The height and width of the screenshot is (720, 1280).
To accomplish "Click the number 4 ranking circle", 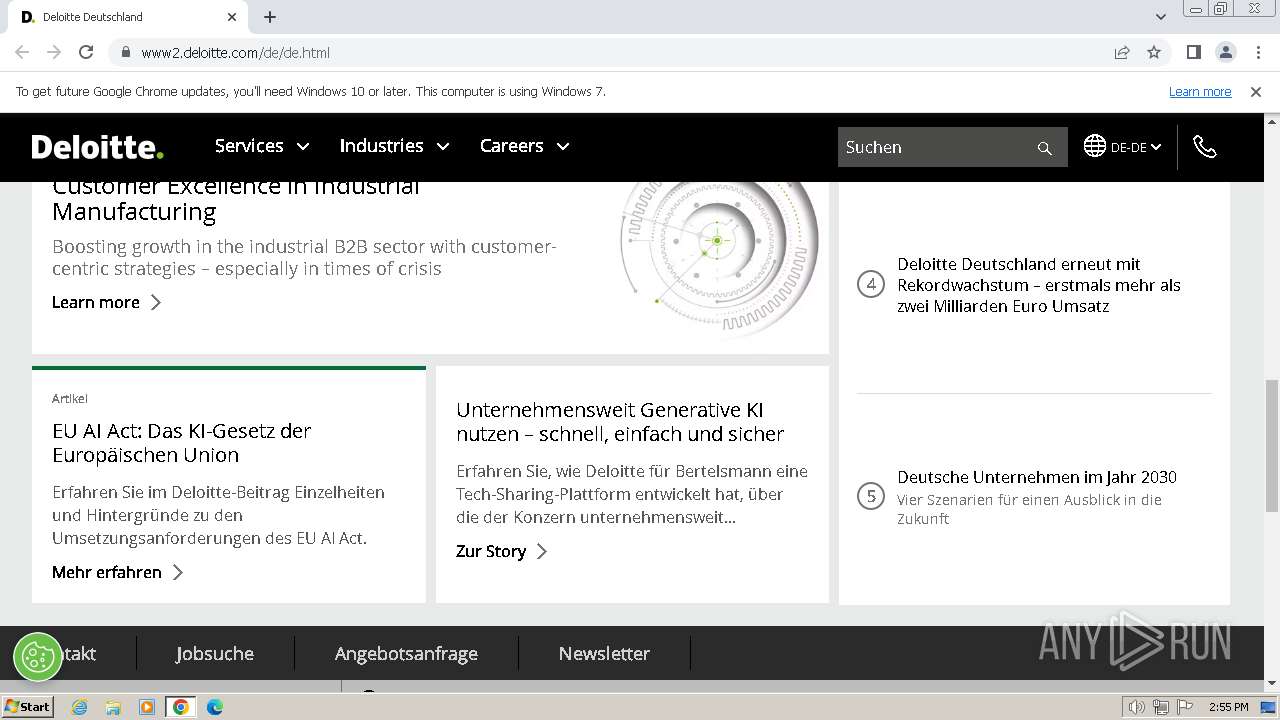I will (871, 284).
